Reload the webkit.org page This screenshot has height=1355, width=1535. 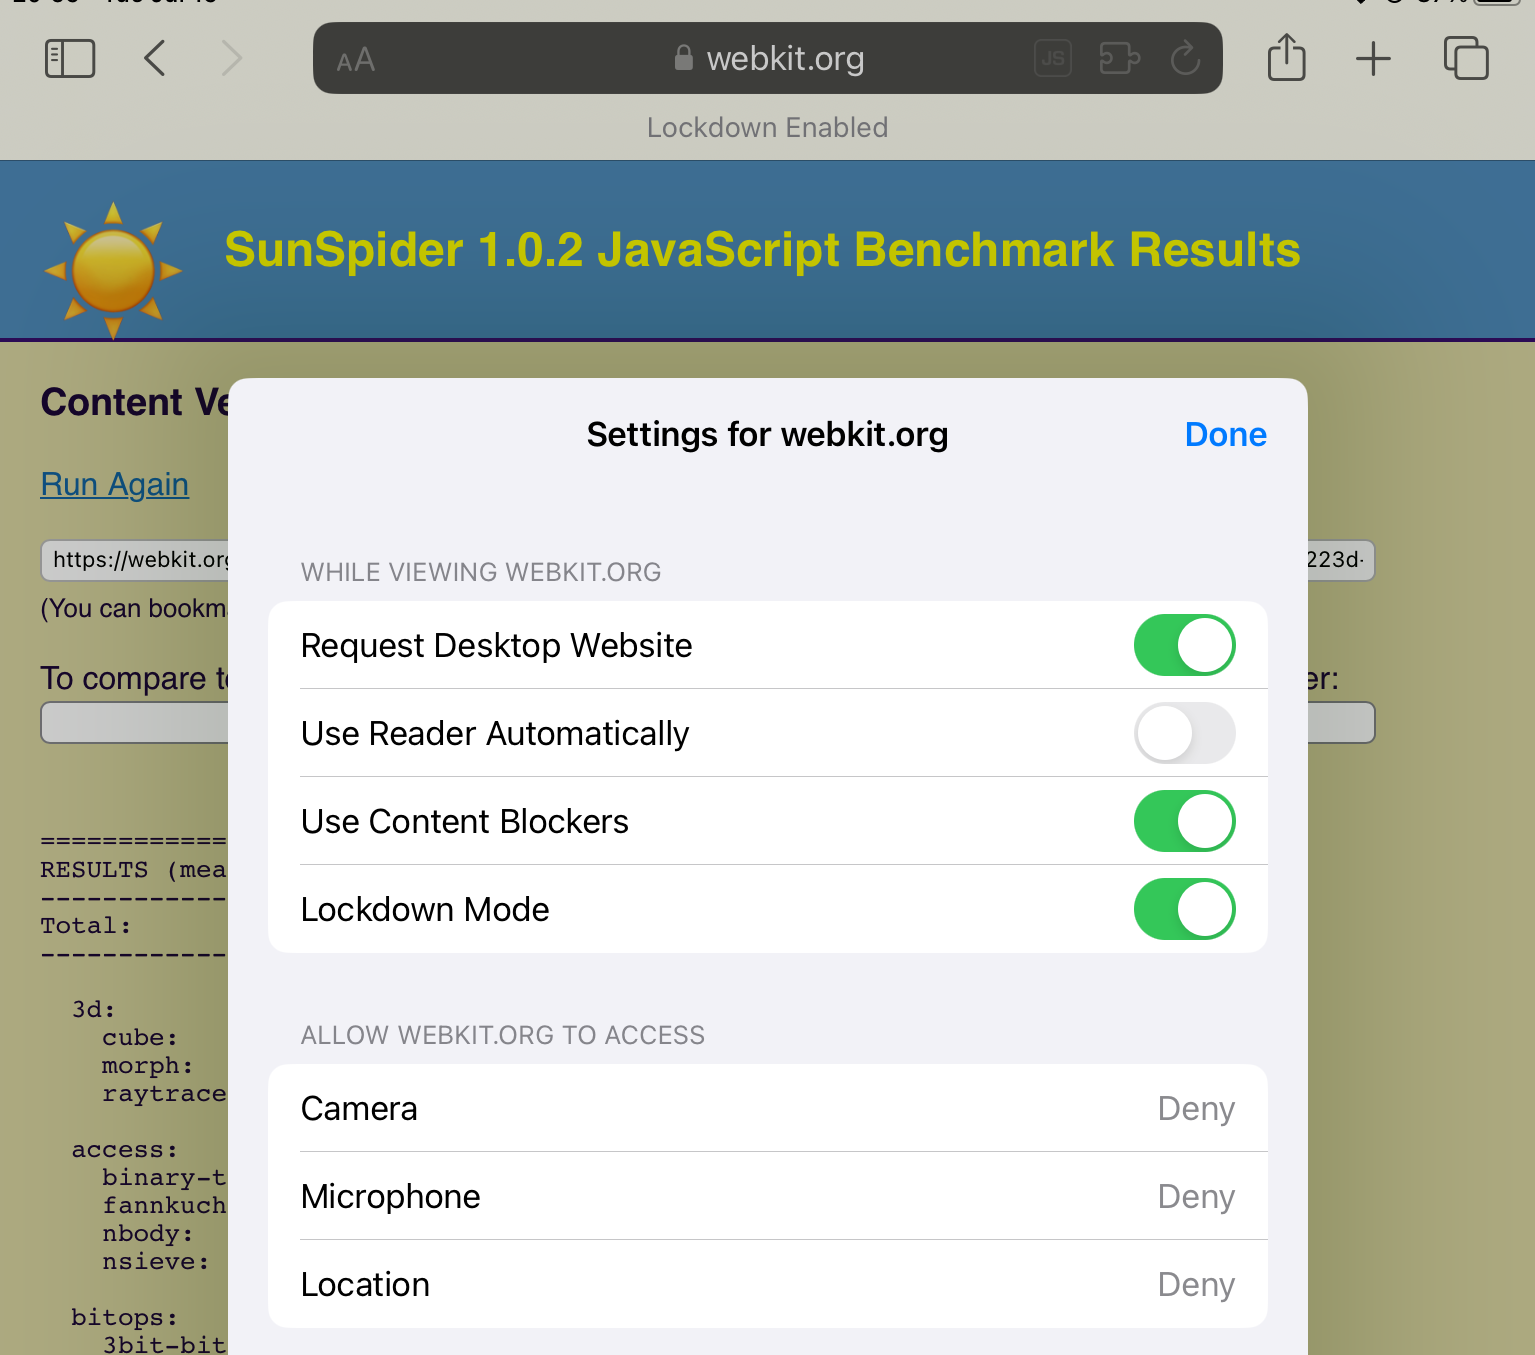1185,58
